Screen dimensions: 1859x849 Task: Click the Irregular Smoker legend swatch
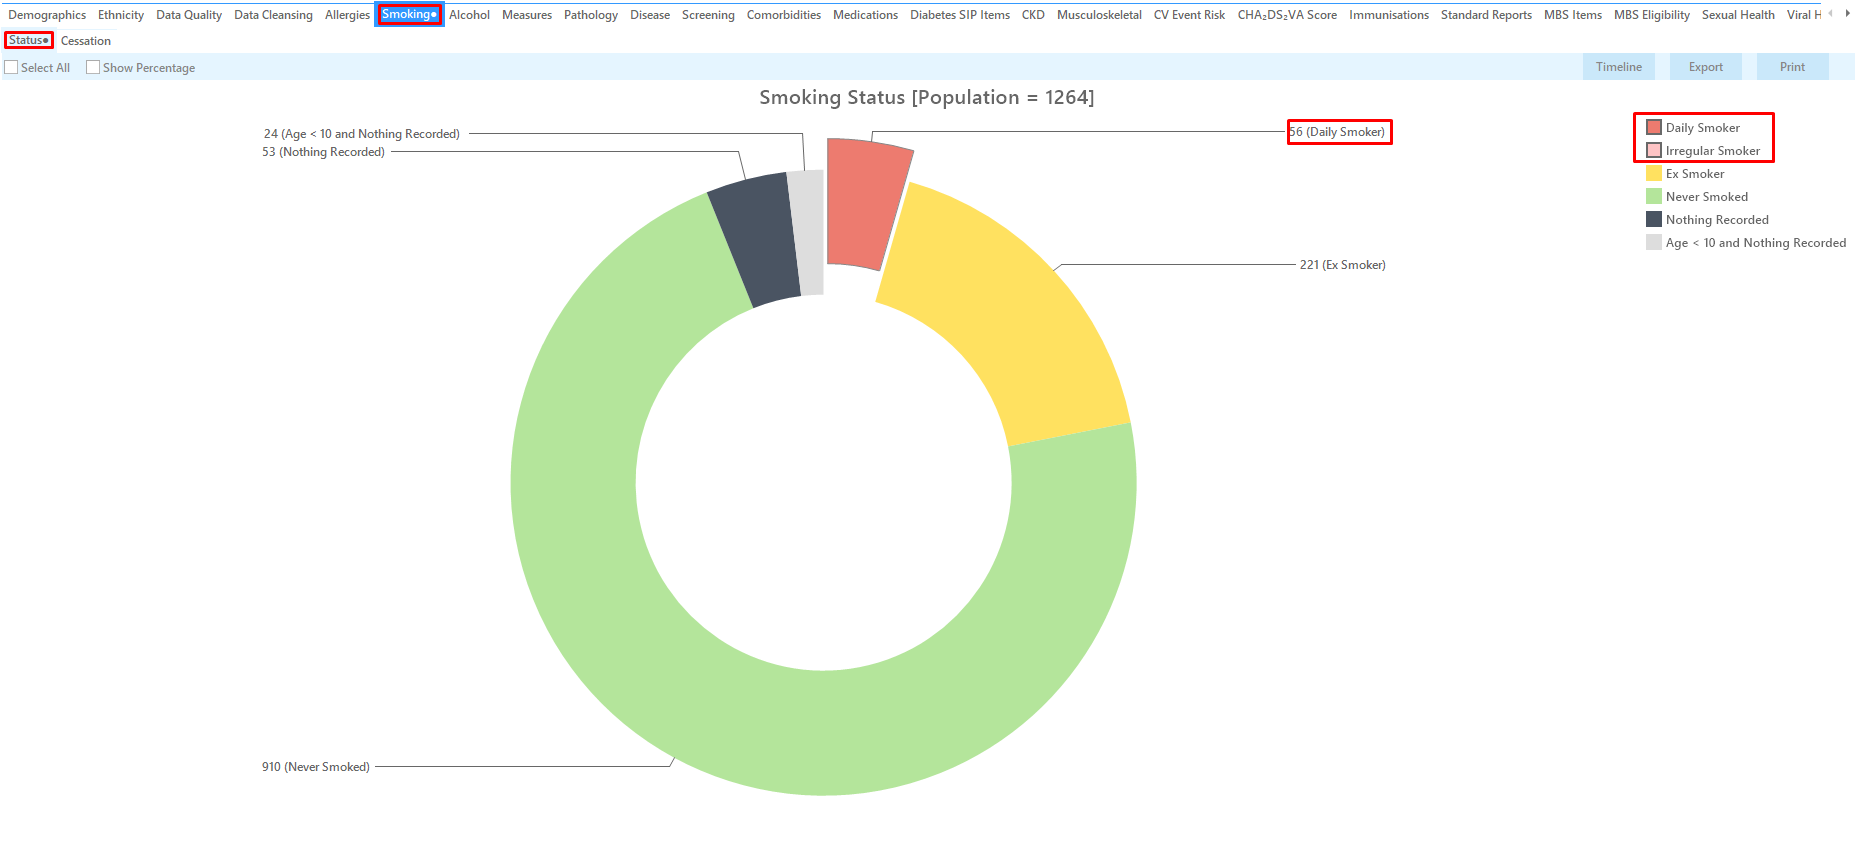tap(1654, 150)
